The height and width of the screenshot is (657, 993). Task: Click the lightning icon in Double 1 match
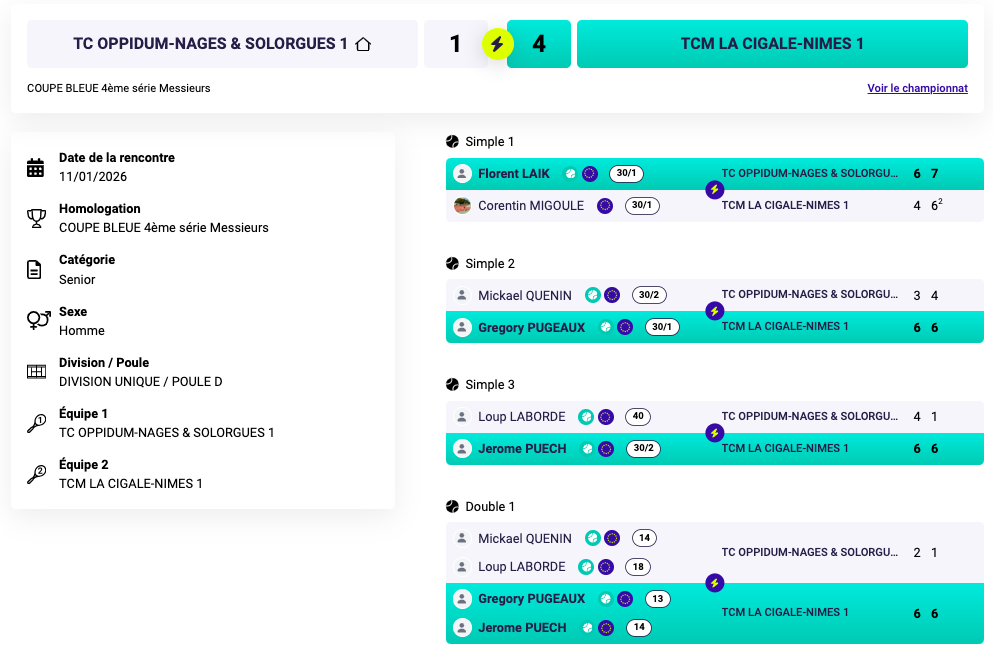(714, 583)
